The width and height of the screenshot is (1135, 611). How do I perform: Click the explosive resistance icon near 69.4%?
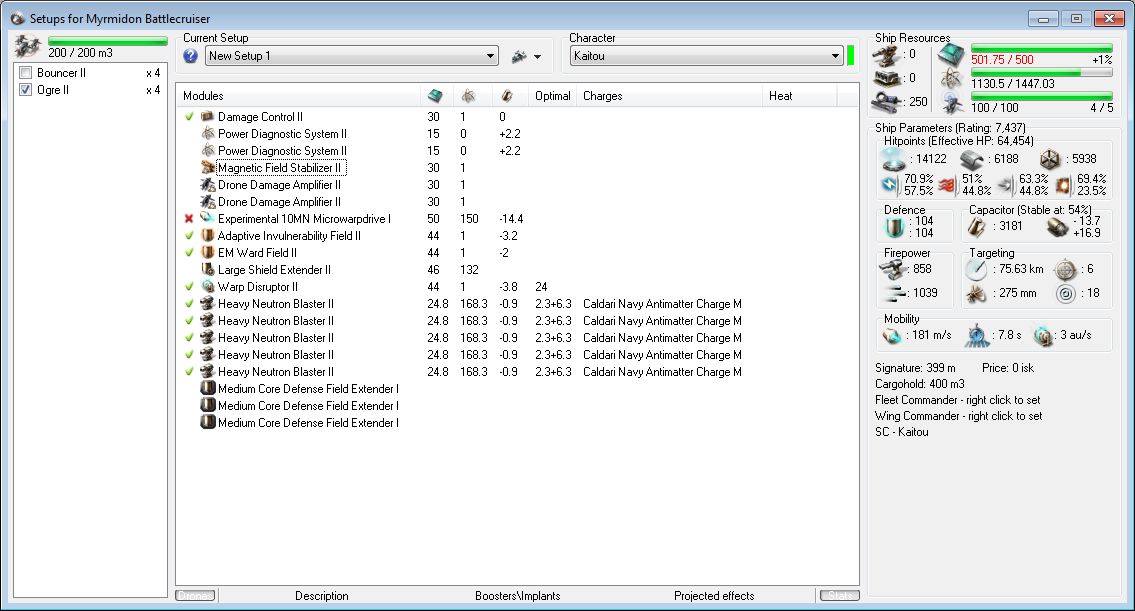pyautogui.click(x=1063, y=185)
